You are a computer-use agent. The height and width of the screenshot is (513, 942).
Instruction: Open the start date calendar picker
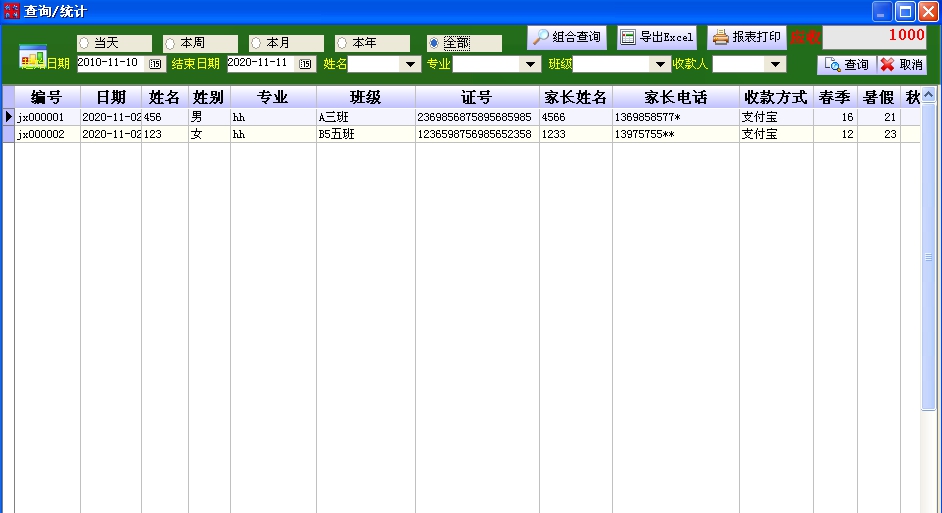click(156, 64)
